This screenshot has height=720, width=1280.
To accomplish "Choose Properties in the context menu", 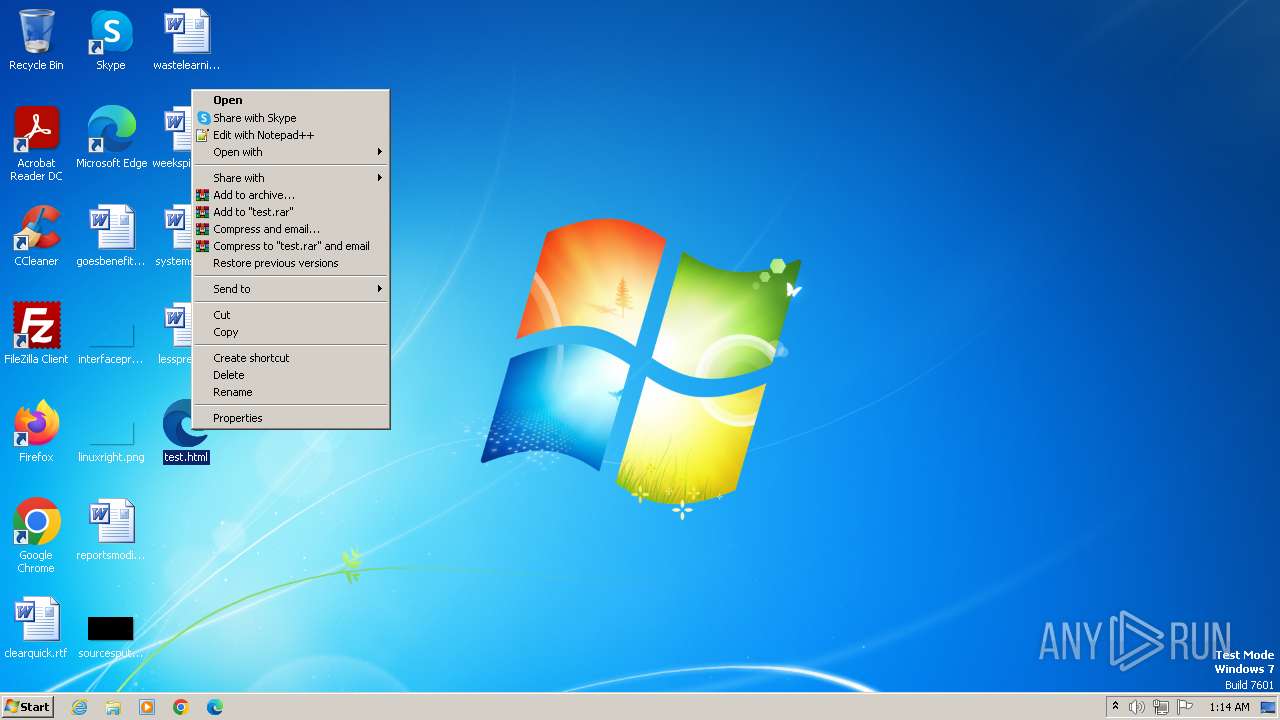I will point(291,418).
